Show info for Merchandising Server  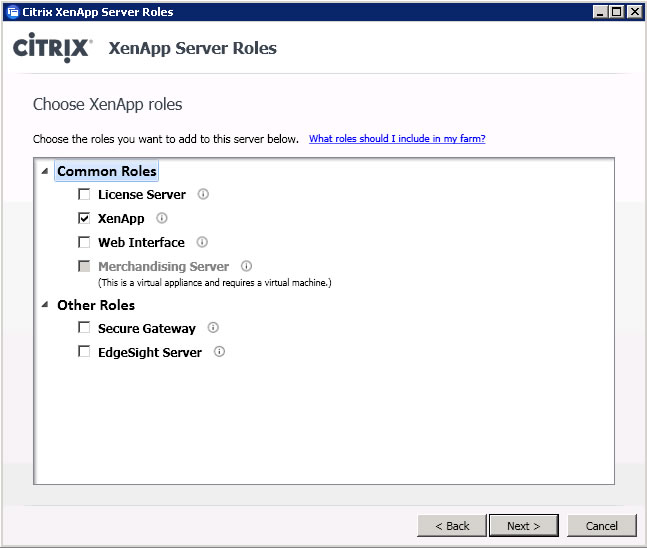[x=246, y=266]
